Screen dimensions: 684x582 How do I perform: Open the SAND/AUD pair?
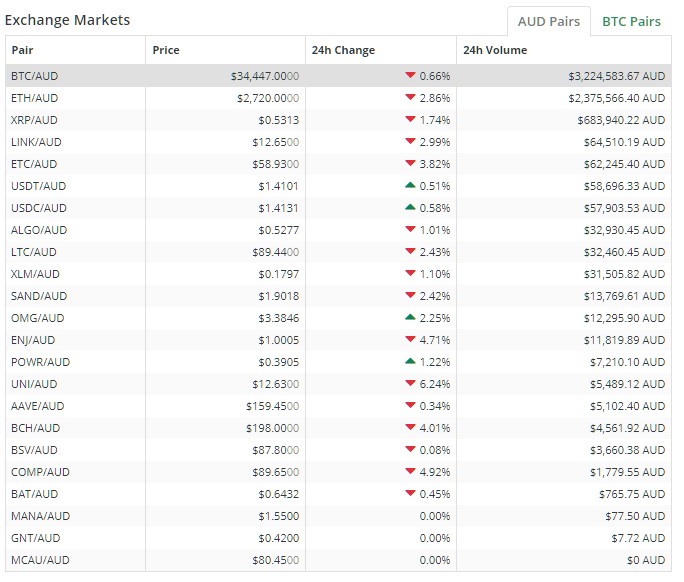point(39,296)
